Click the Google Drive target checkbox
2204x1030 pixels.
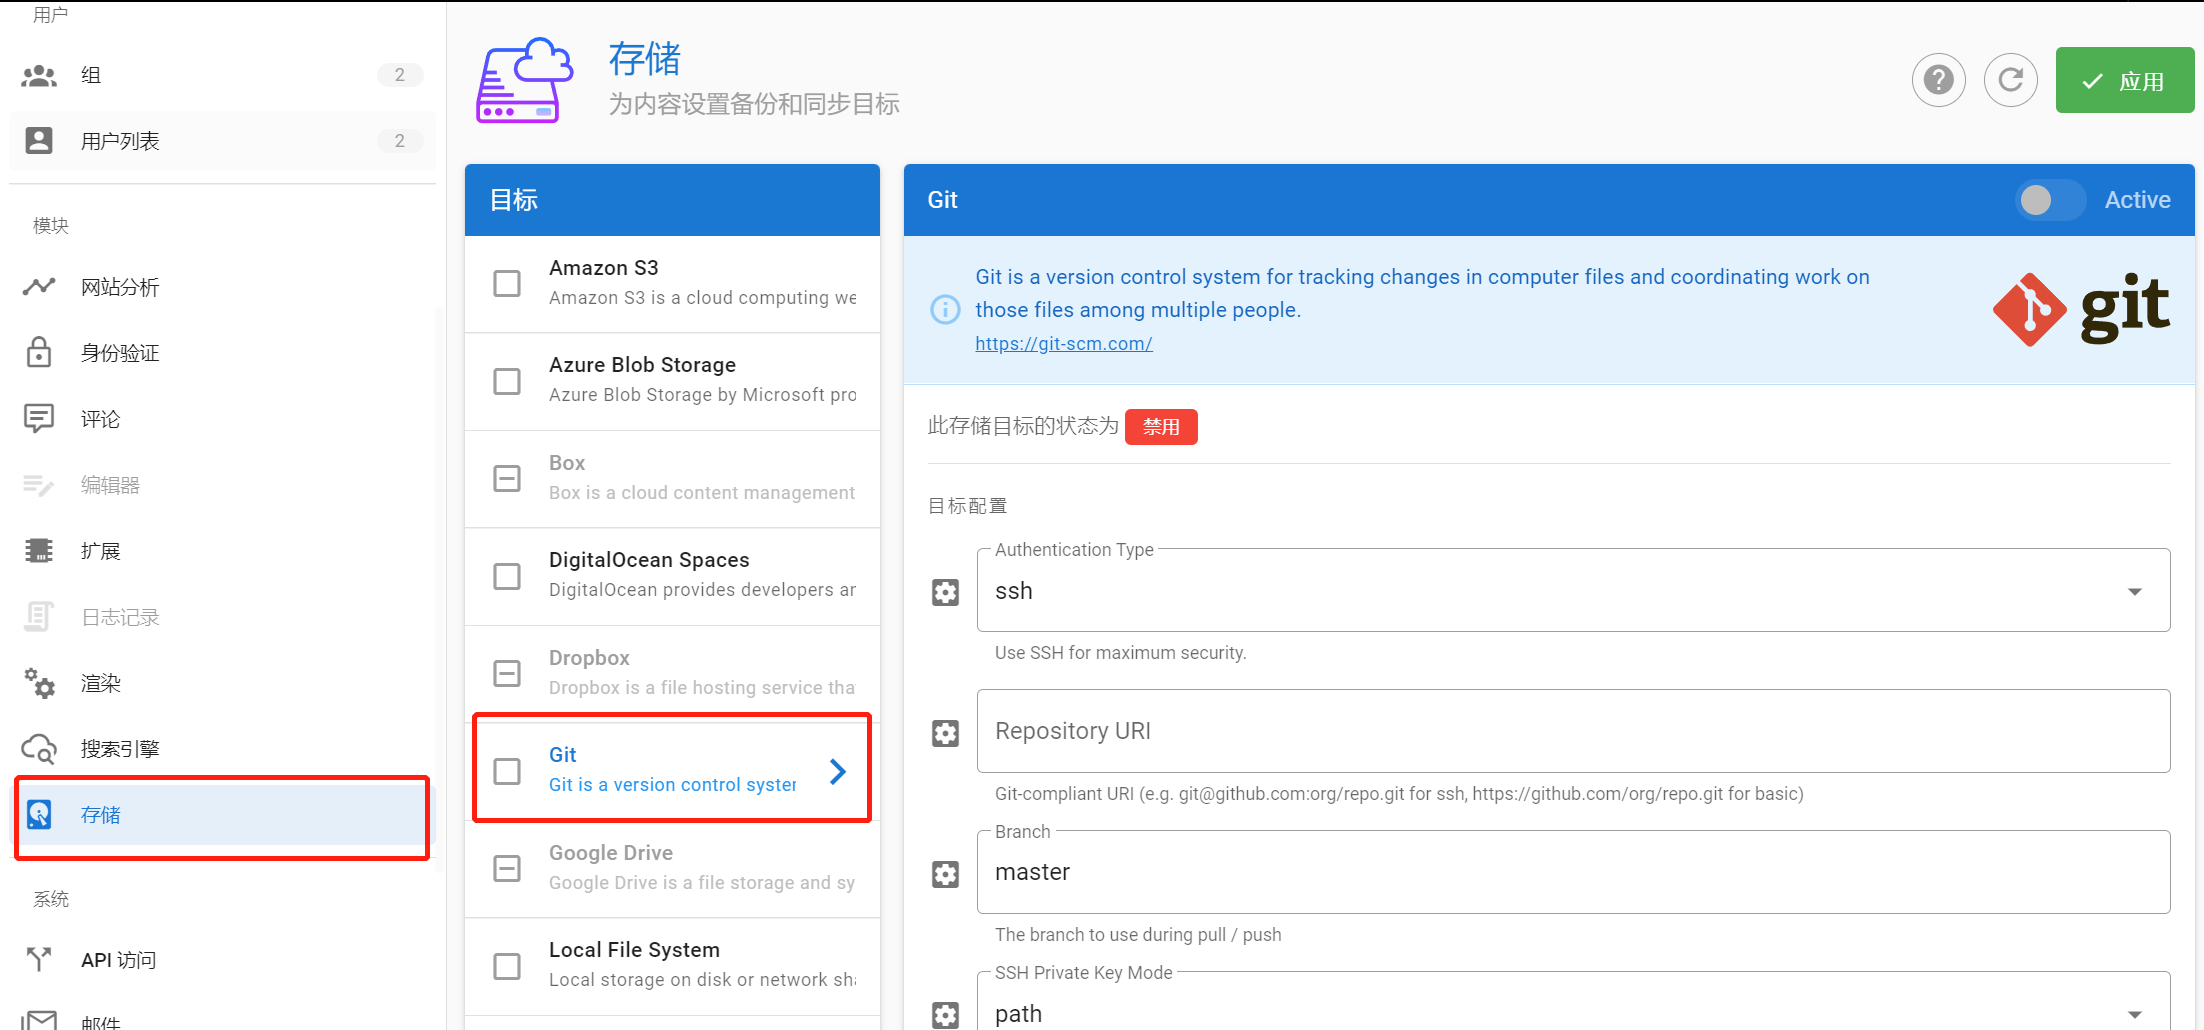click(x=507, y=868)
